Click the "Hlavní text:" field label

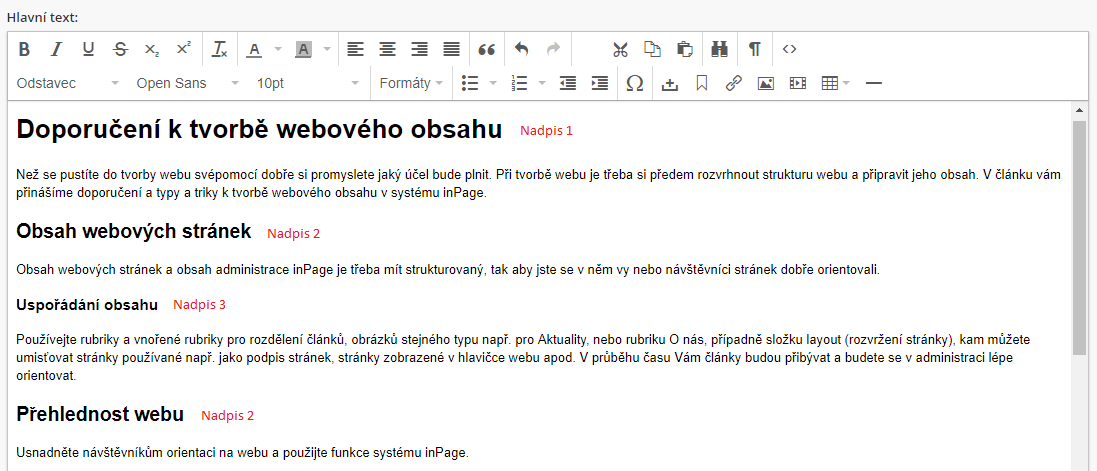pyautogui.click(x=43, y=17)
